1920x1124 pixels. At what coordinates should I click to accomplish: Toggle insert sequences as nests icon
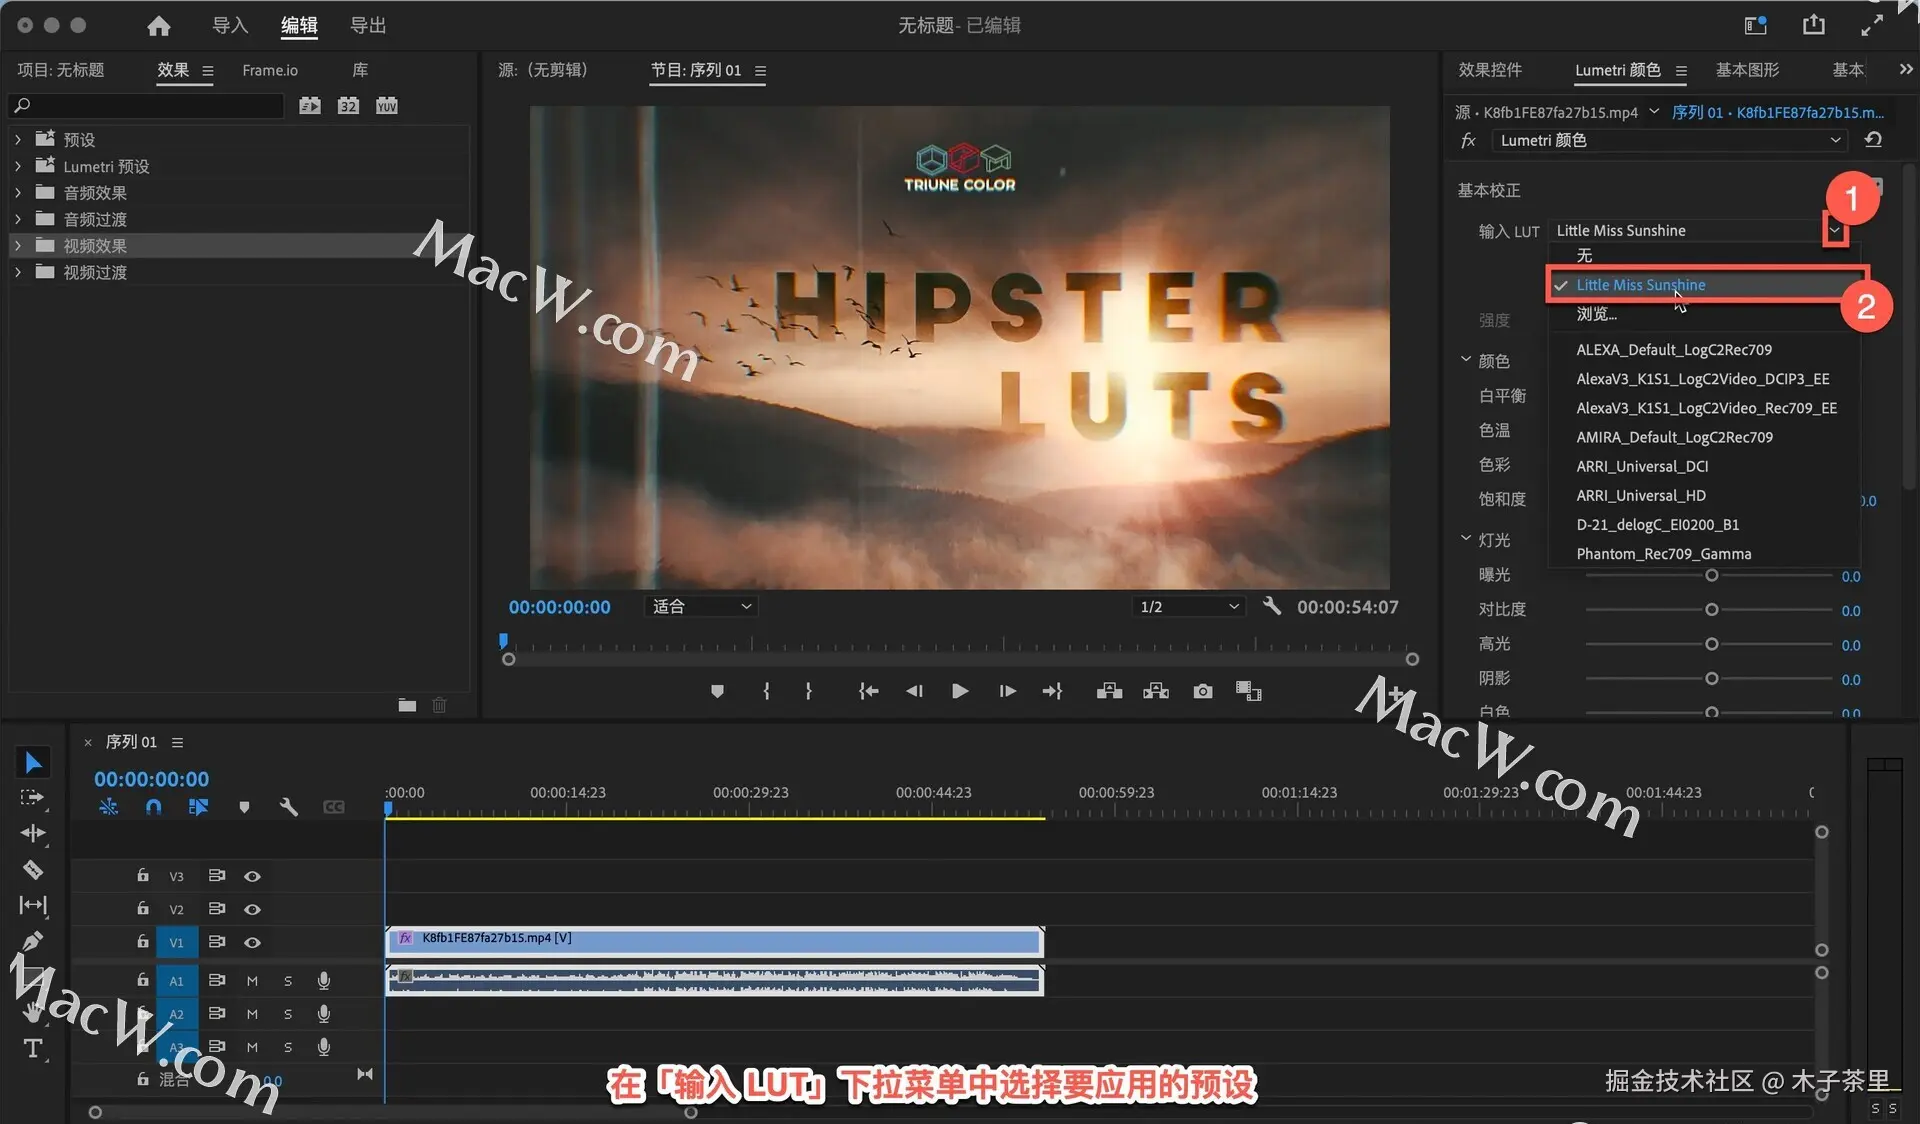109,807
